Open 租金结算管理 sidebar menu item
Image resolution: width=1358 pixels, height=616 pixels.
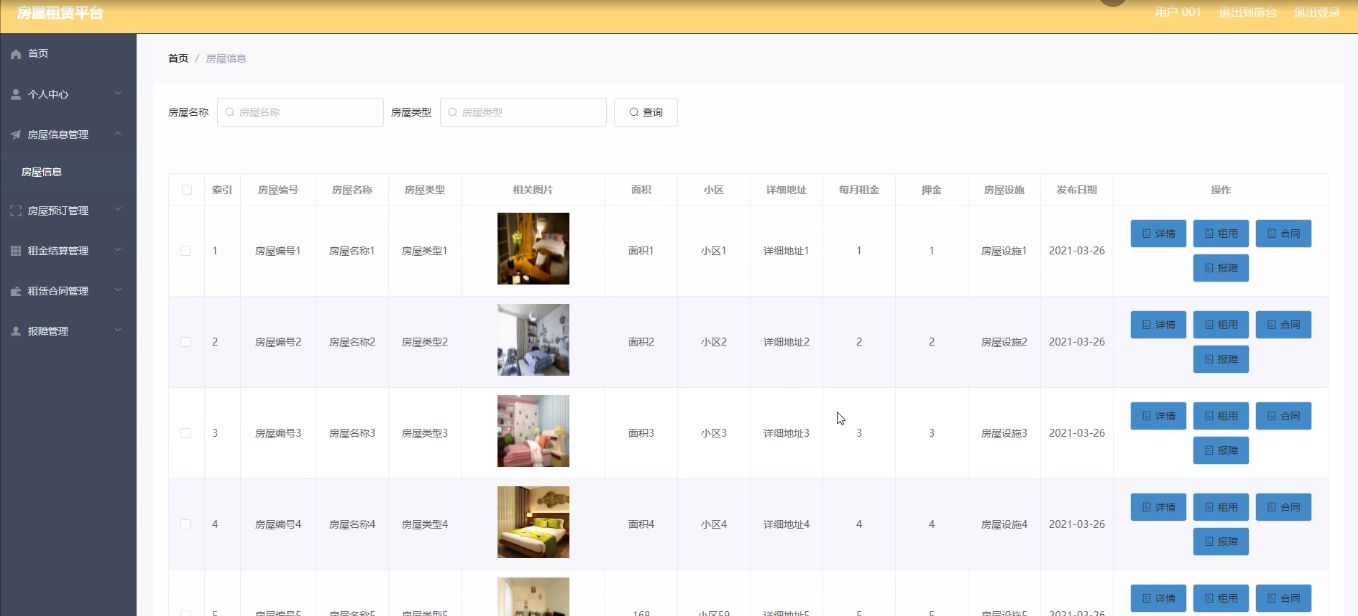pos(68,251)
